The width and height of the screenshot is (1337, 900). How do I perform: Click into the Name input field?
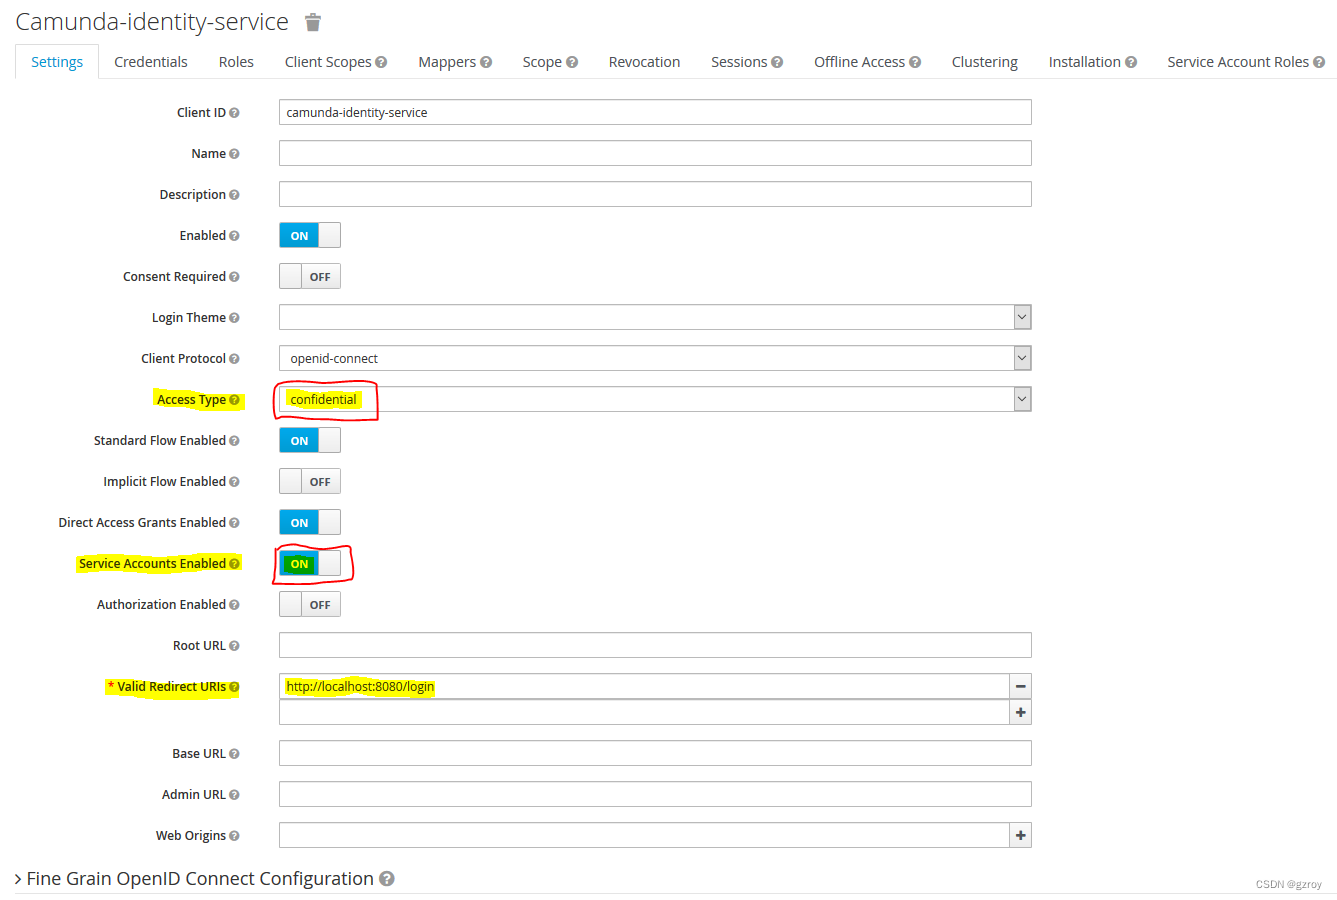(655, 153)
